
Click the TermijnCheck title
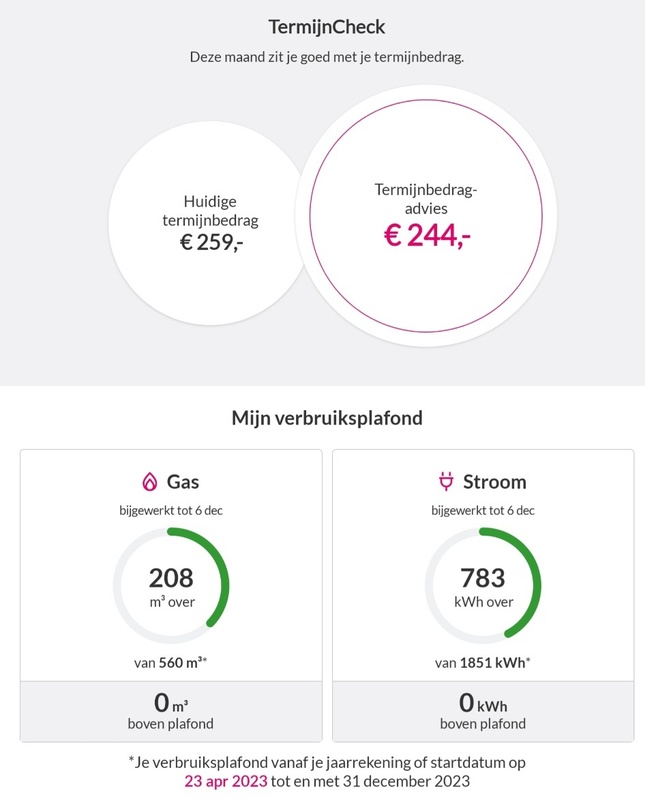pyautogui.click(x=327, y=27)
